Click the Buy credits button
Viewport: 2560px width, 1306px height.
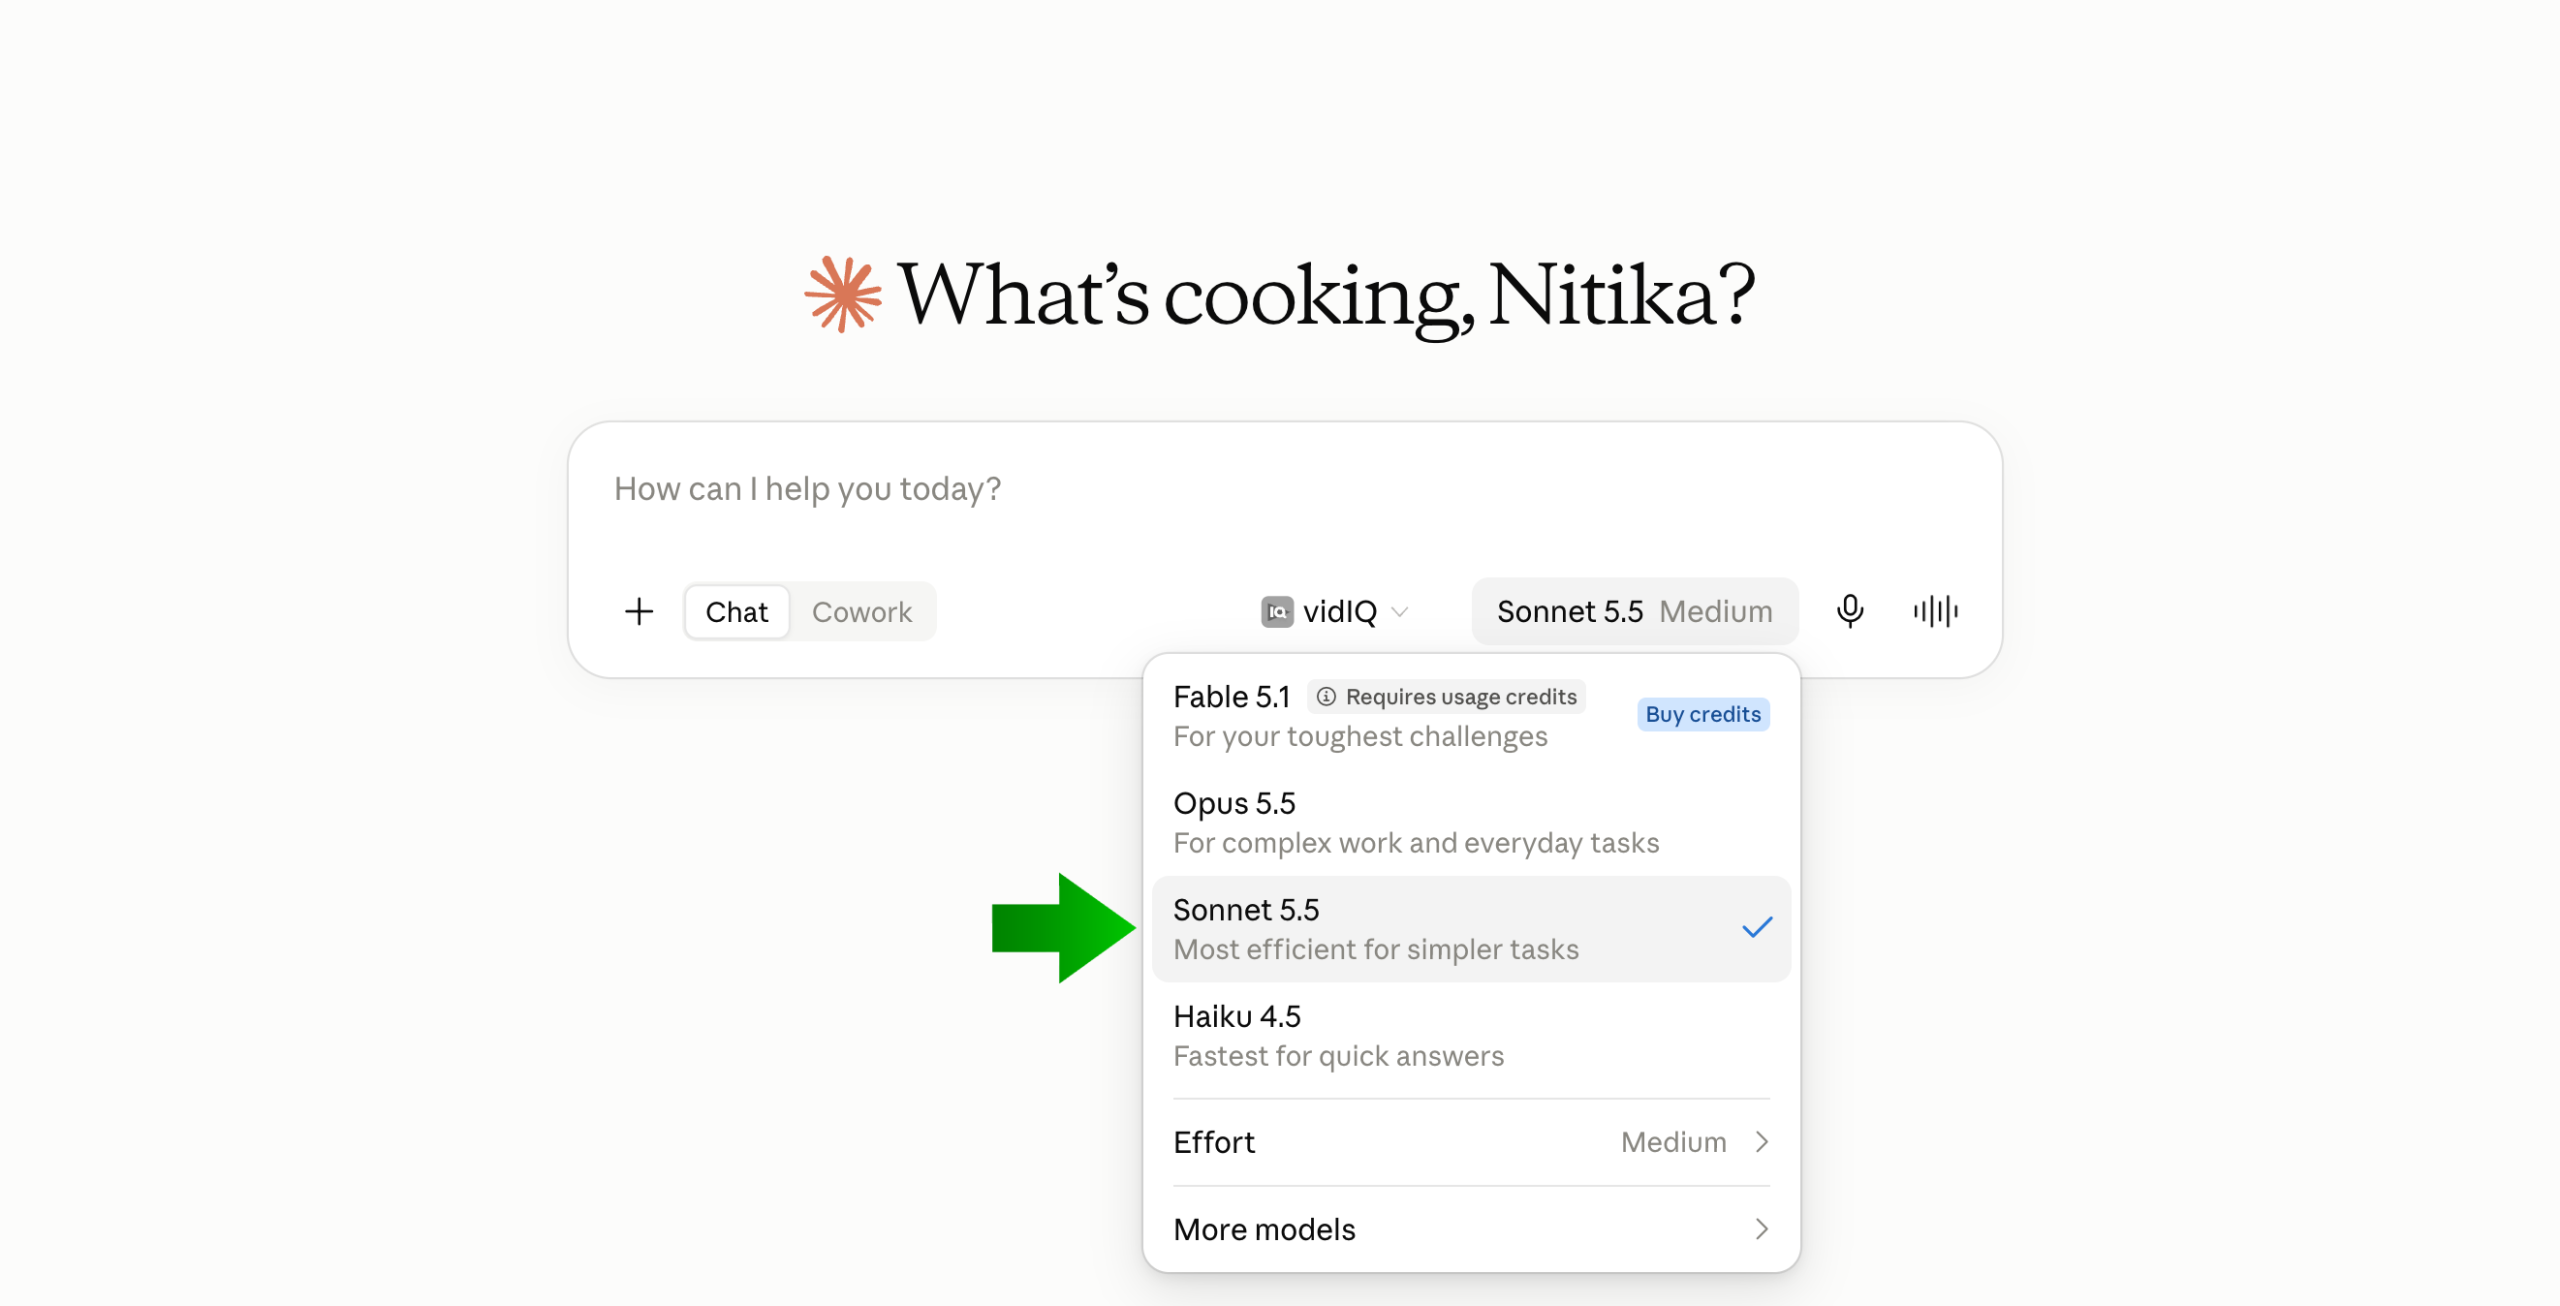pos(1703,714)
